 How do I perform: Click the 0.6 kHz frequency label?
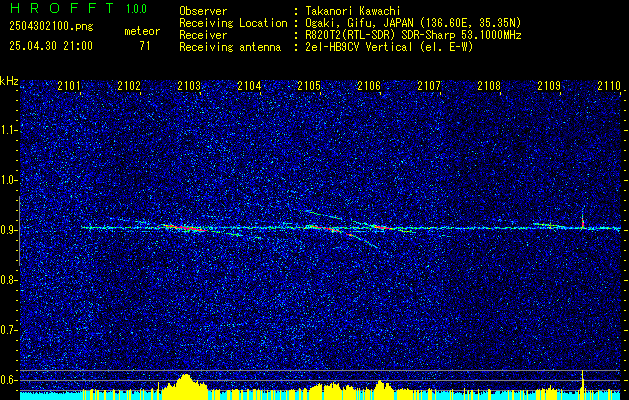8,380
